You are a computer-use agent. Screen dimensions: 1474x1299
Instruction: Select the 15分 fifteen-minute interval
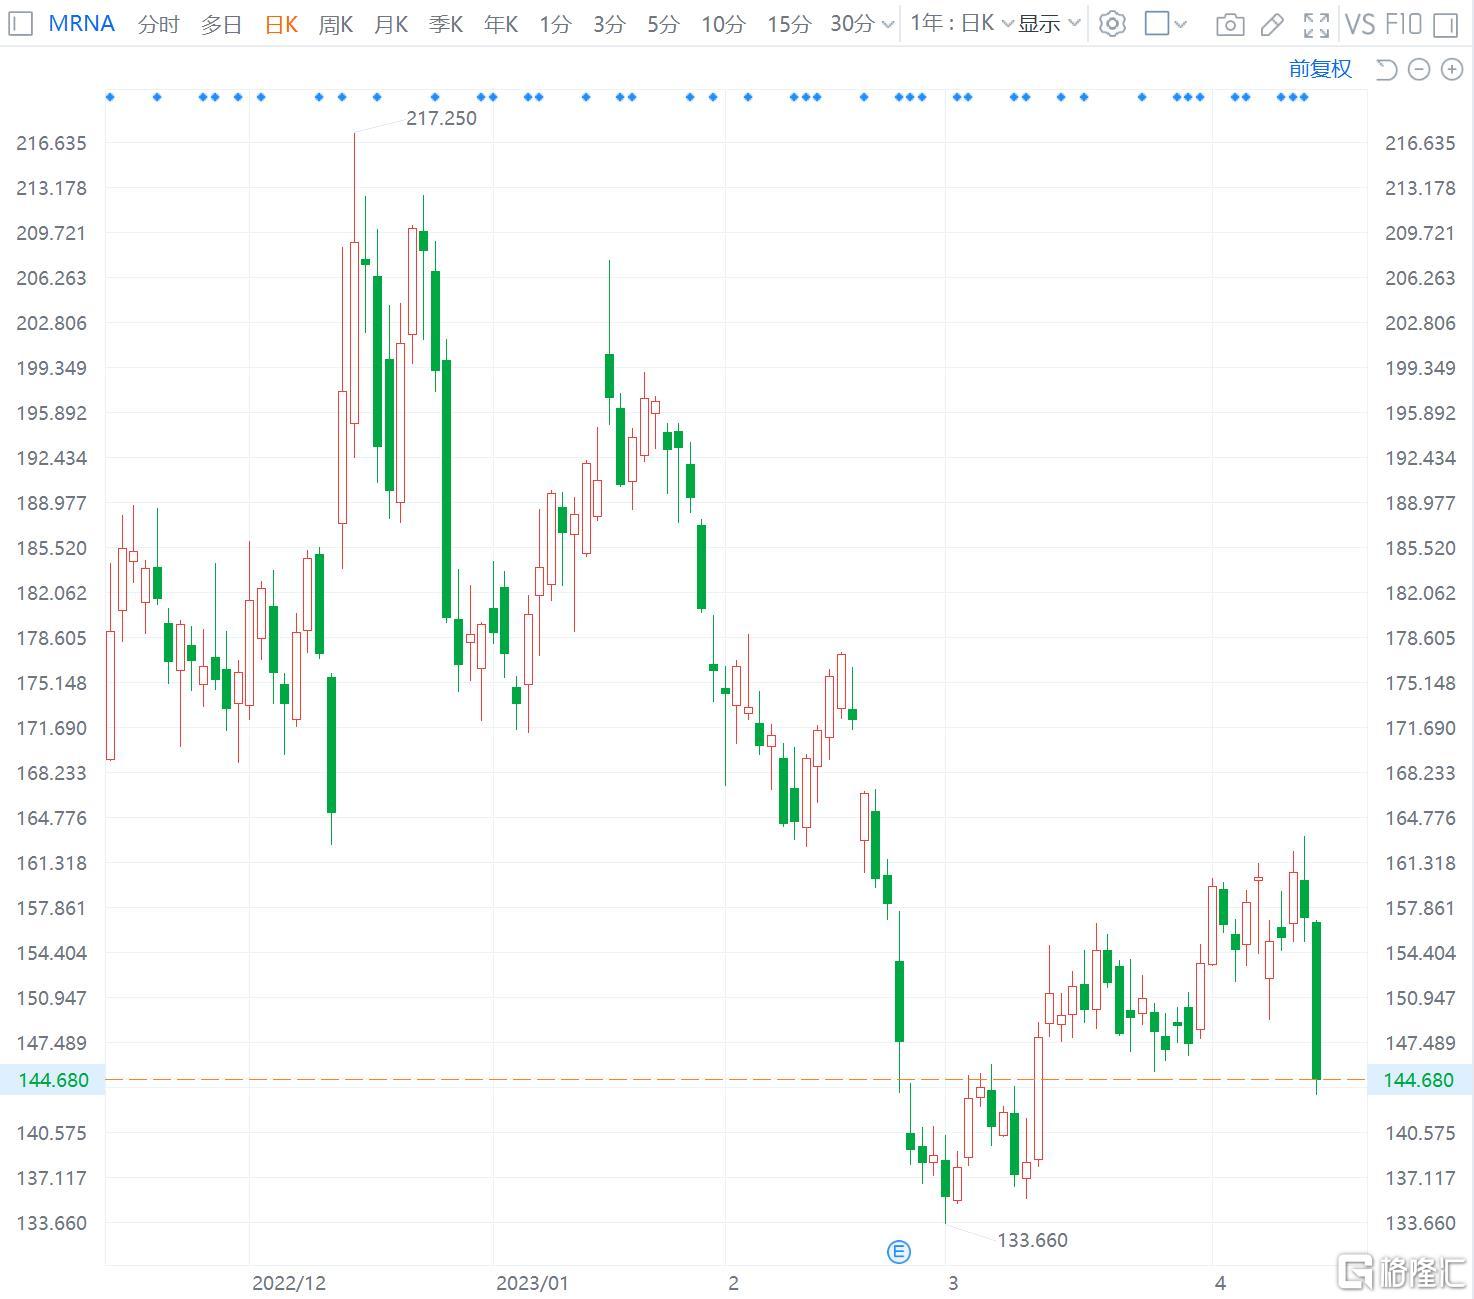click(788, 24)
